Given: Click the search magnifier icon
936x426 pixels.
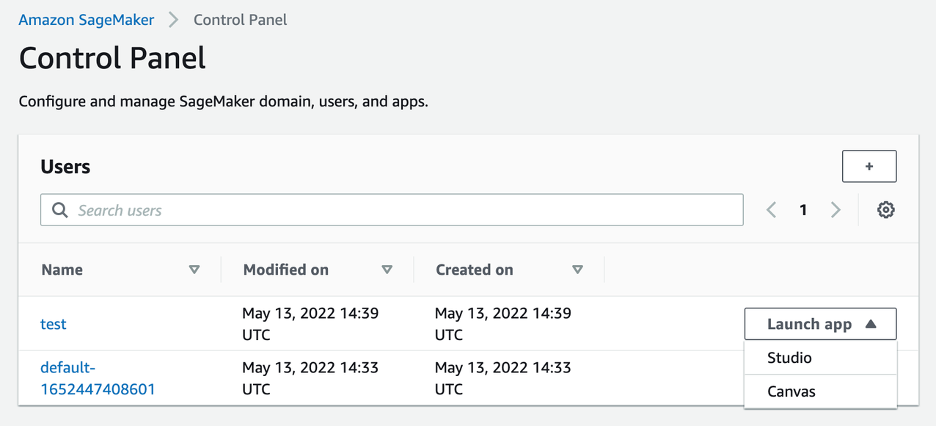Looking at the screenshot, I should 60,210.
